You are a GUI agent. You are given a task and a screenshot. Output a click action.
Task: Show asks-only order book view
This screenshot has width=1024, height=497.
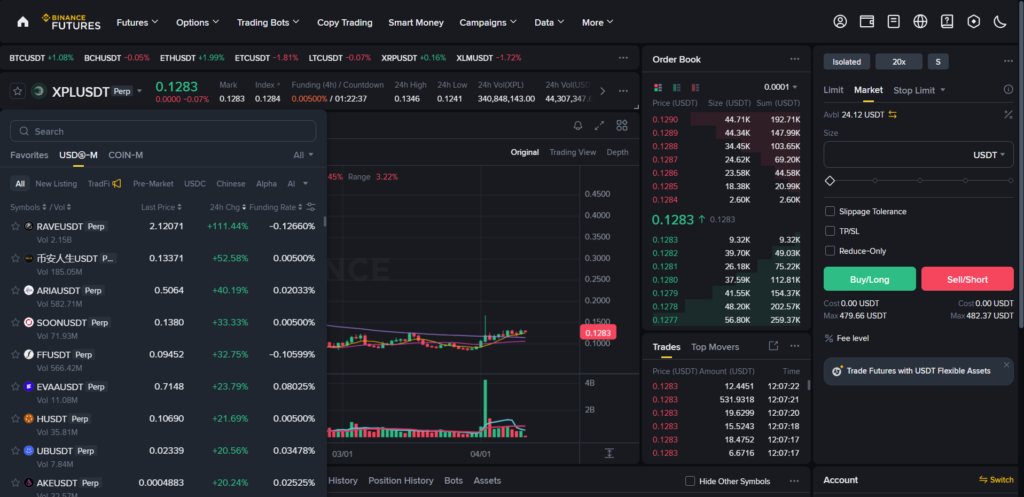tap(696, 87)
